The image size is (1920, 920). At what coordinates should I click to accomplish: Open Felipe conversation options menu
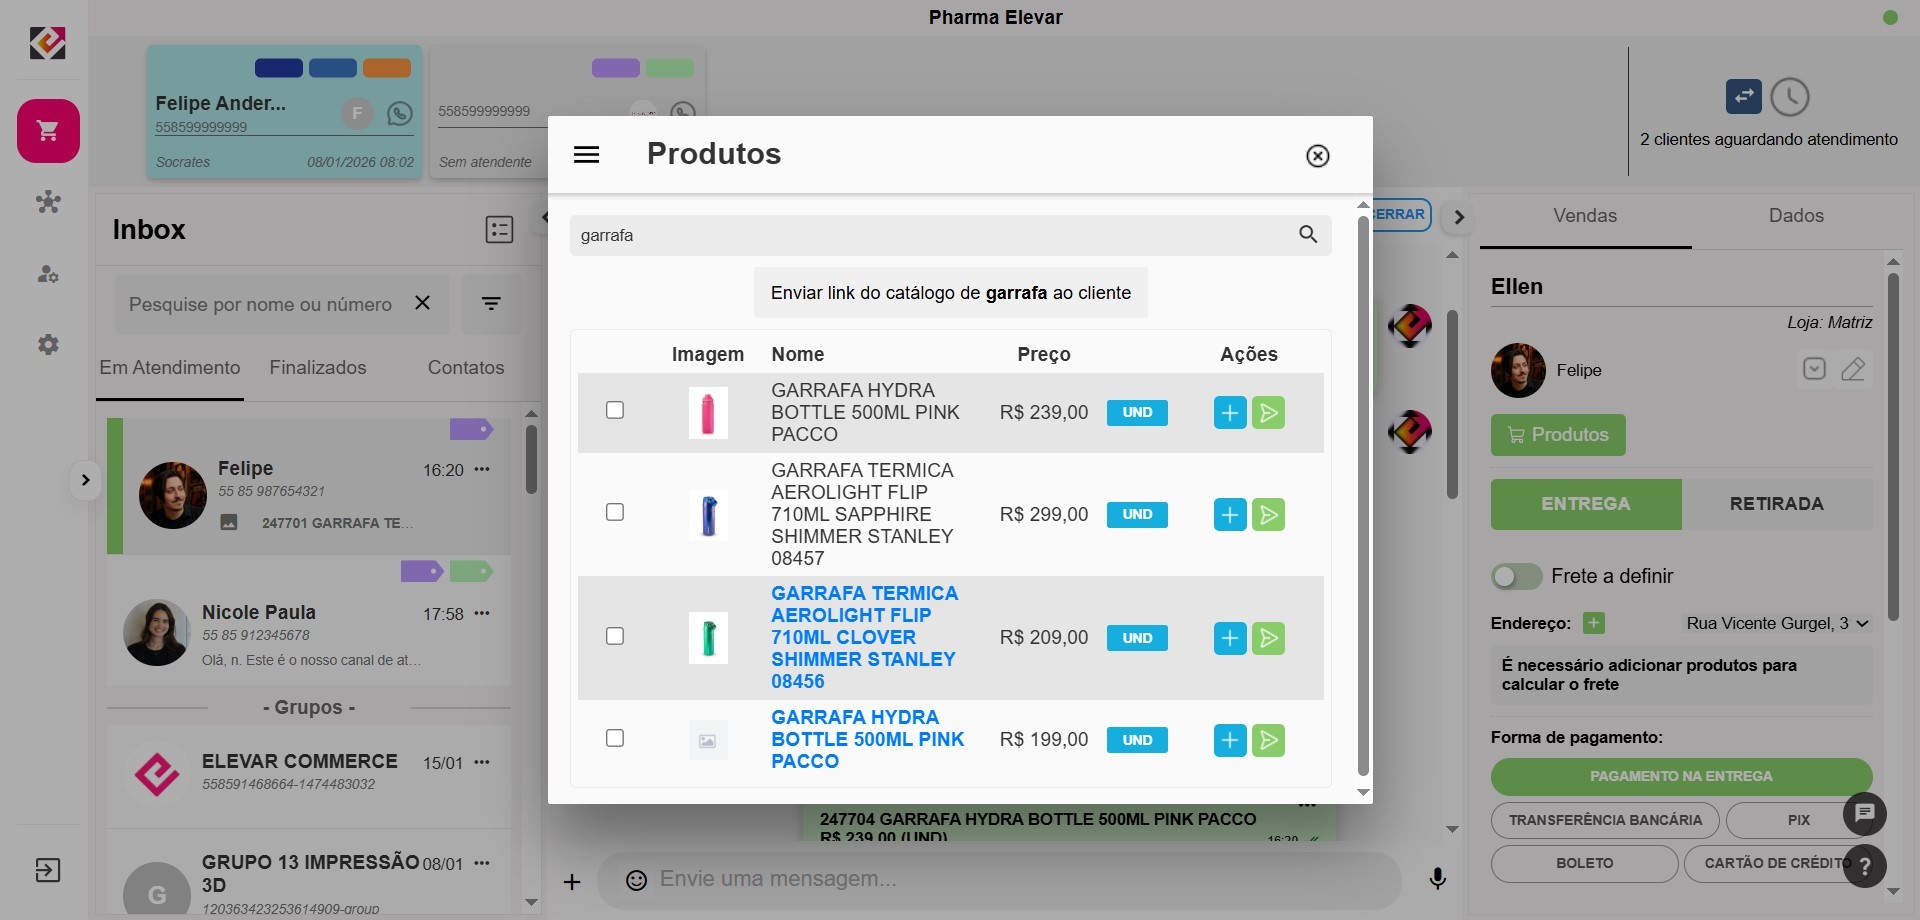[x=482, y=469]
